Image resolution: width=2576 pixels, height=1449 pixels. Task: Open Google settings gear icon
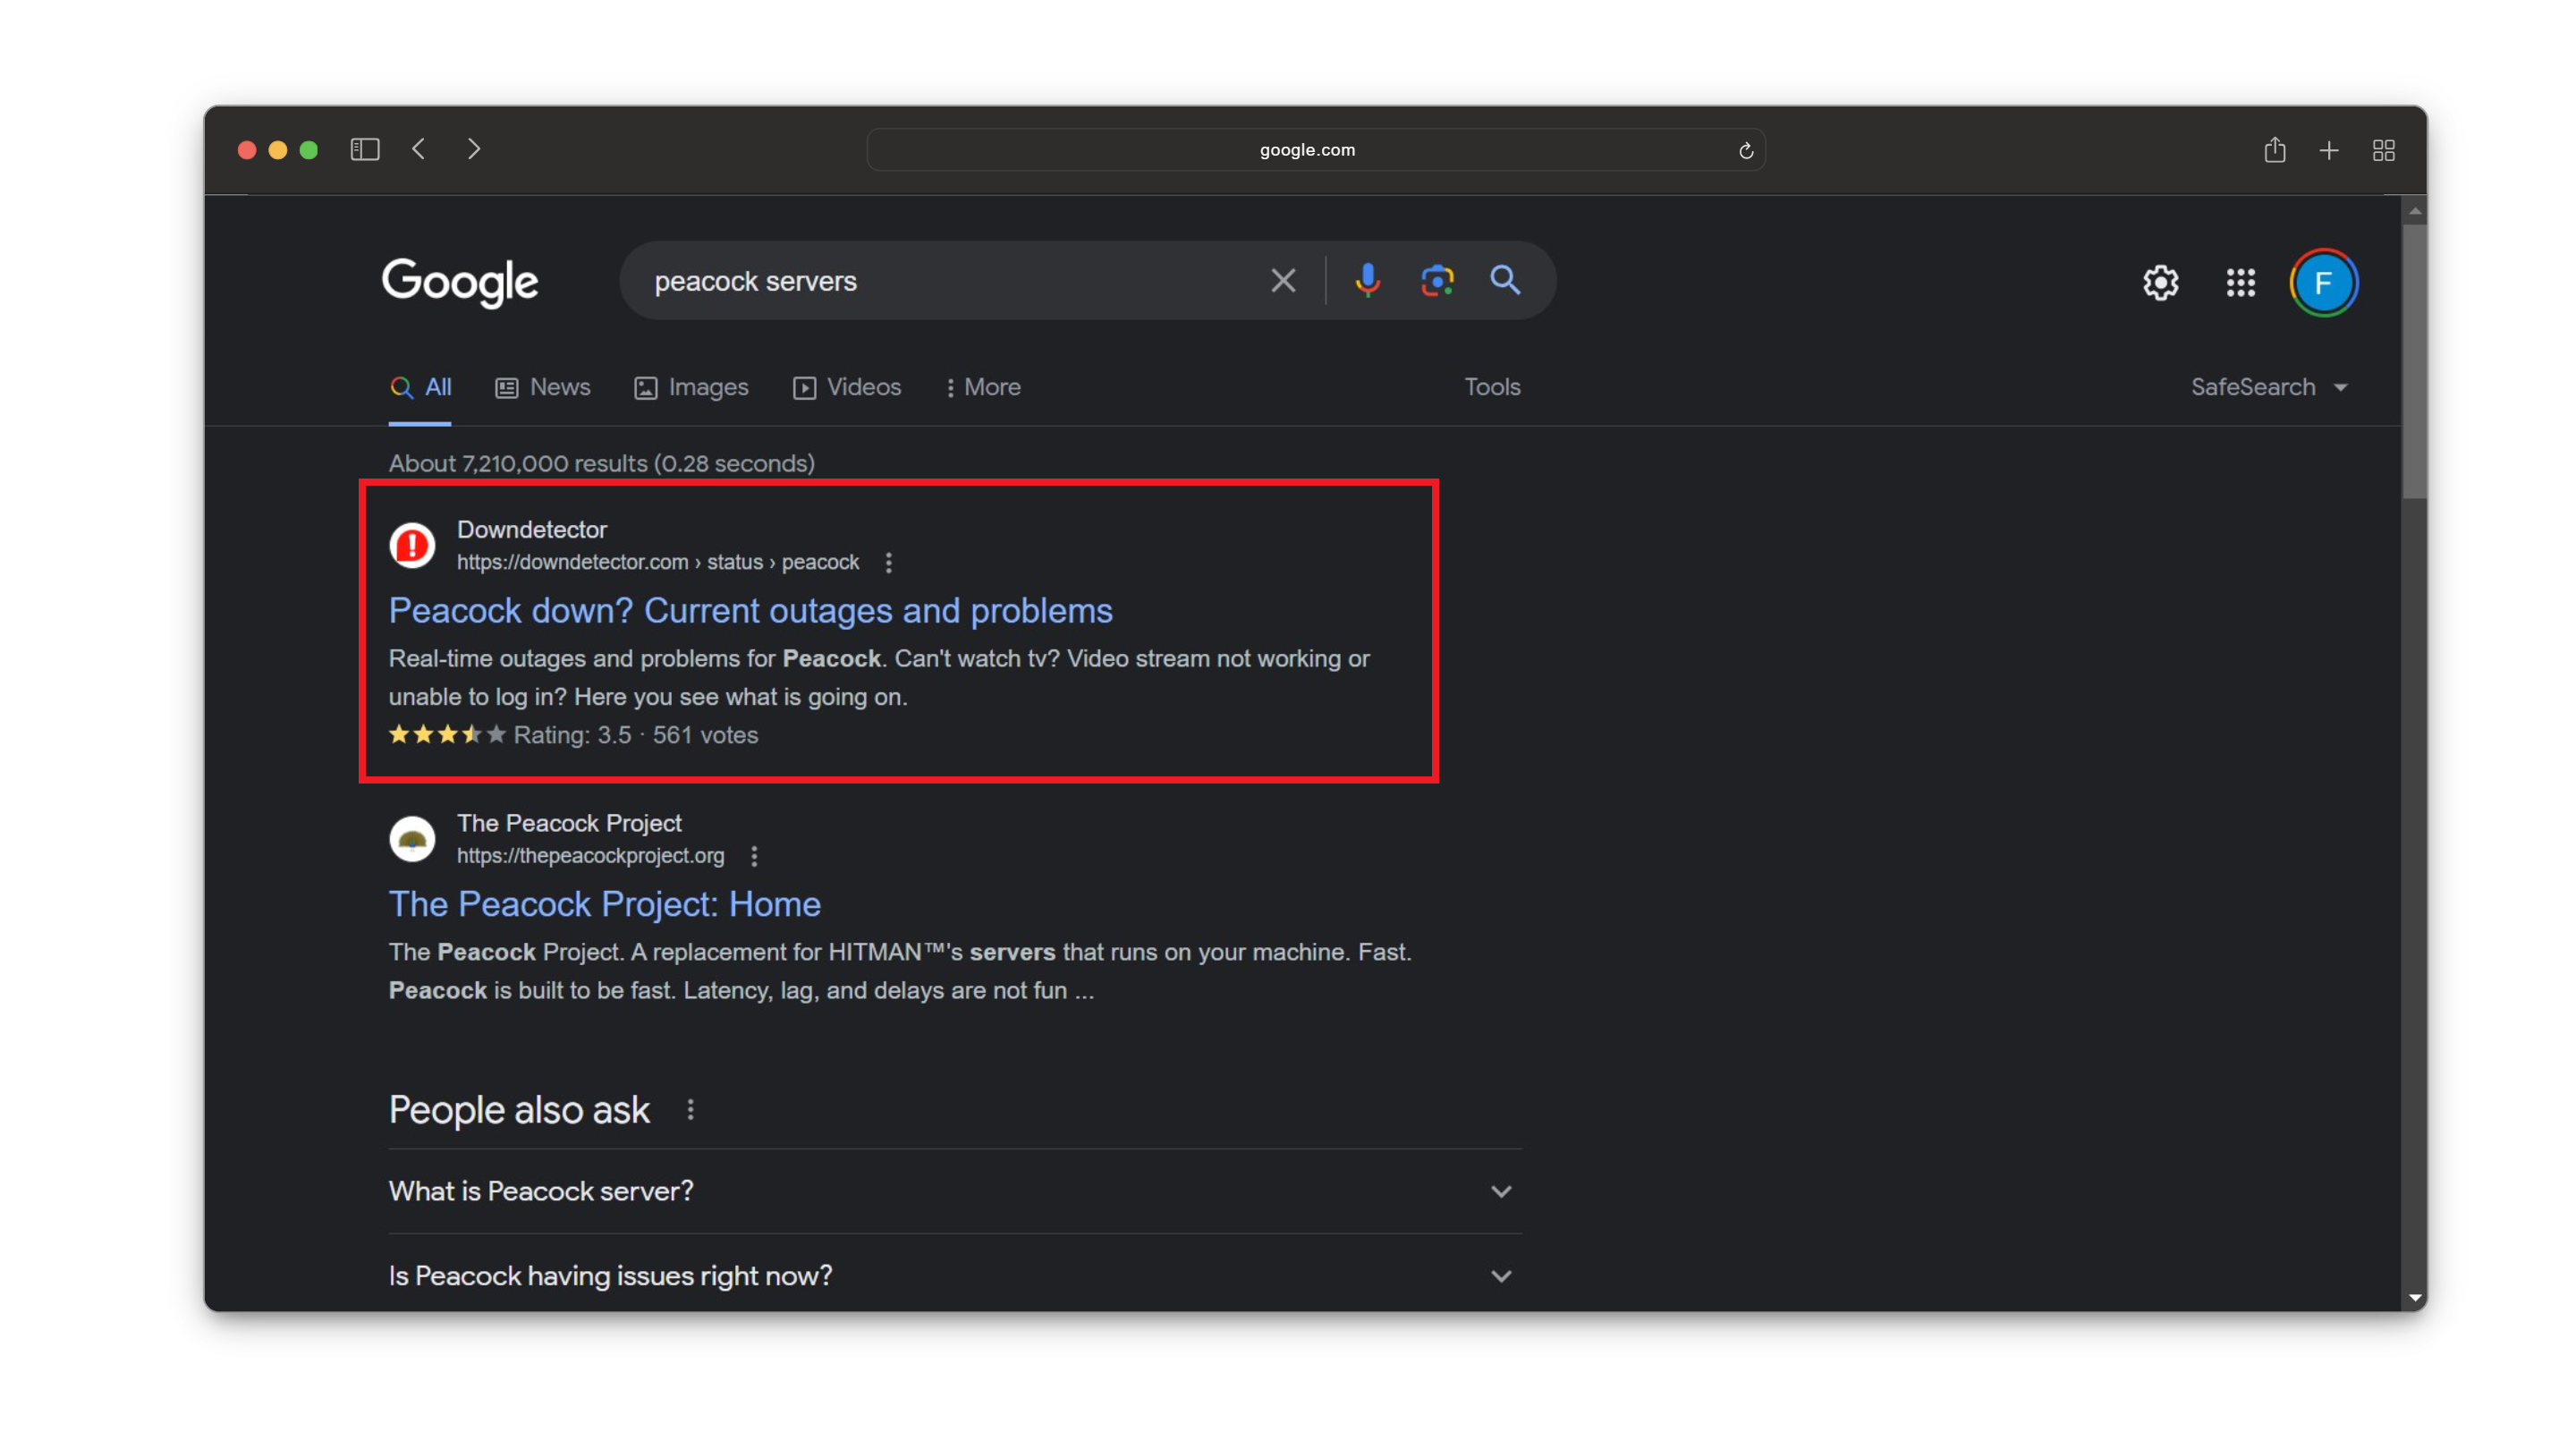point(2160,283)
